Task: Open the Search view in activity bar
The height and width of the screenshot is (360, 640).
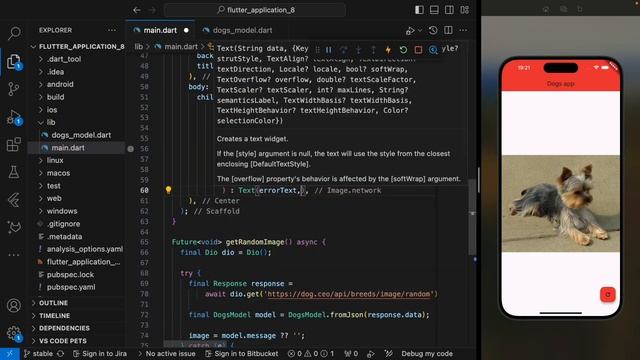Action: click(14, 33)
